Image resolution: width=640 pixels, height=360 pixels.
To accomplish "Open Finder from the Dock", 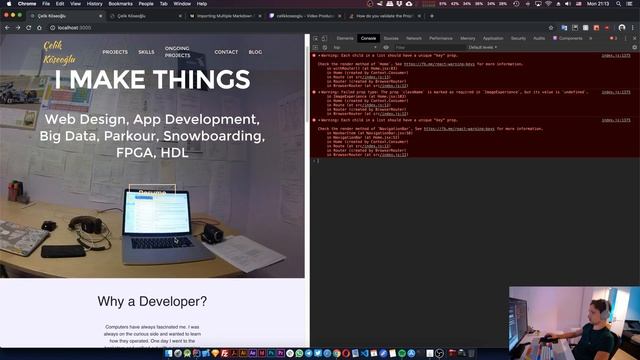I will (x=169, y=353).
